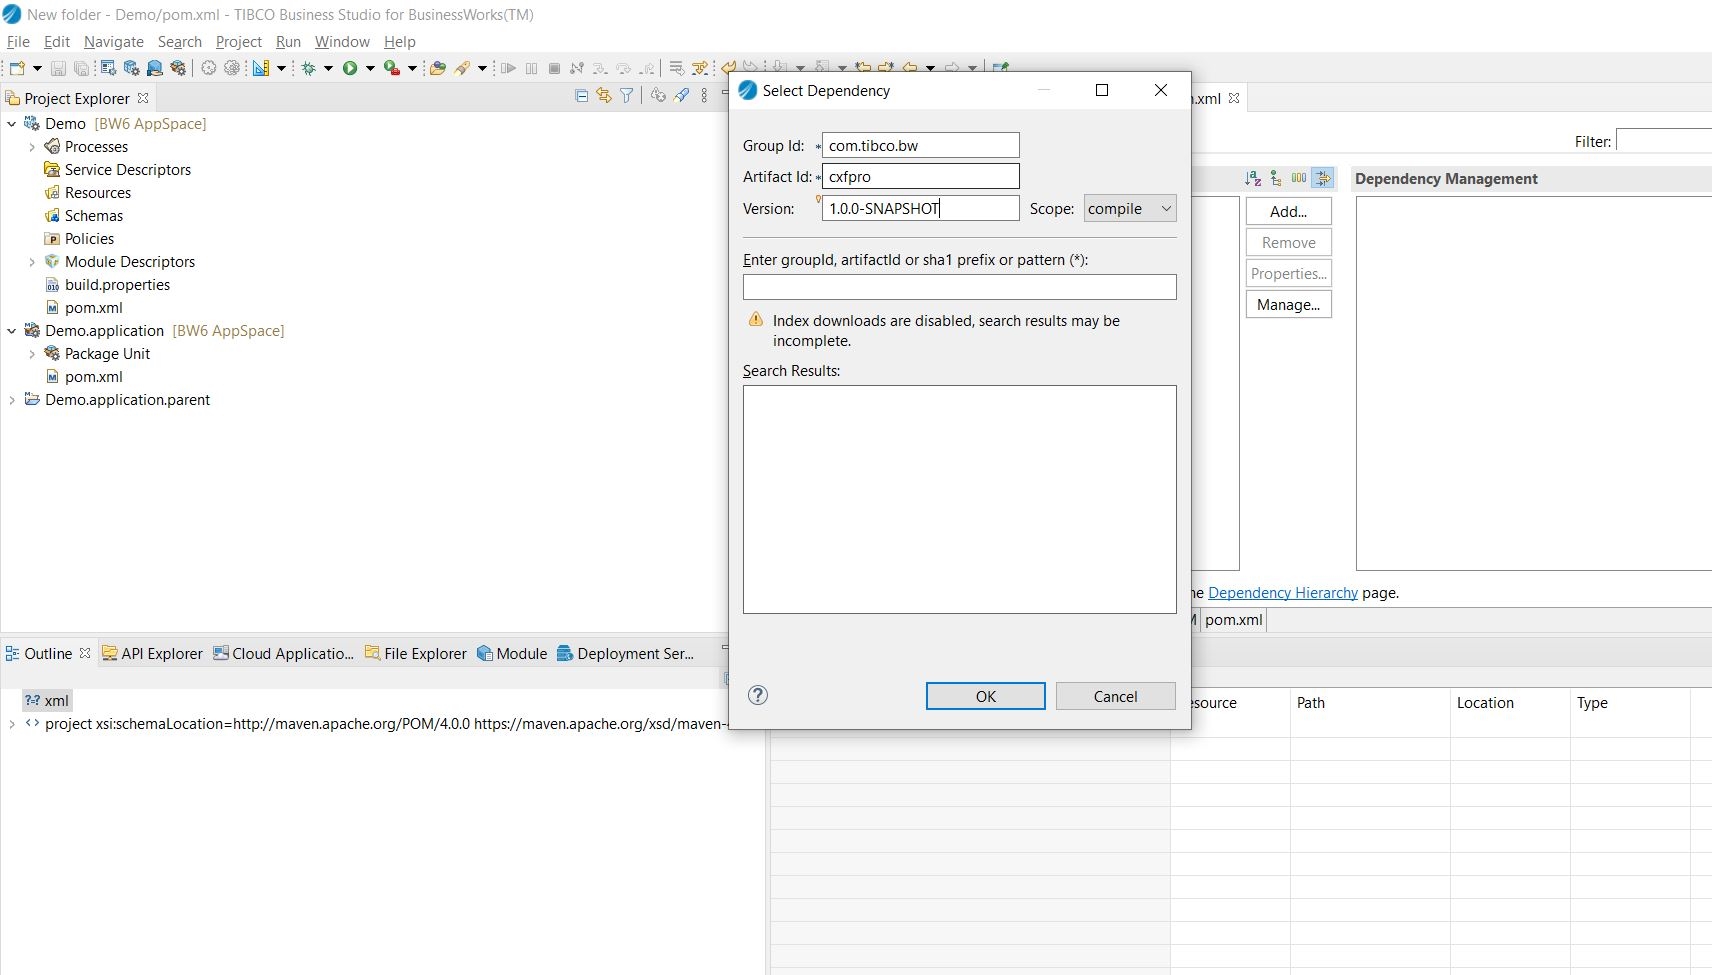Screen dimensions: 1712x975
Task: Close the Project Explorer view tab
Action: coord(143,98)
